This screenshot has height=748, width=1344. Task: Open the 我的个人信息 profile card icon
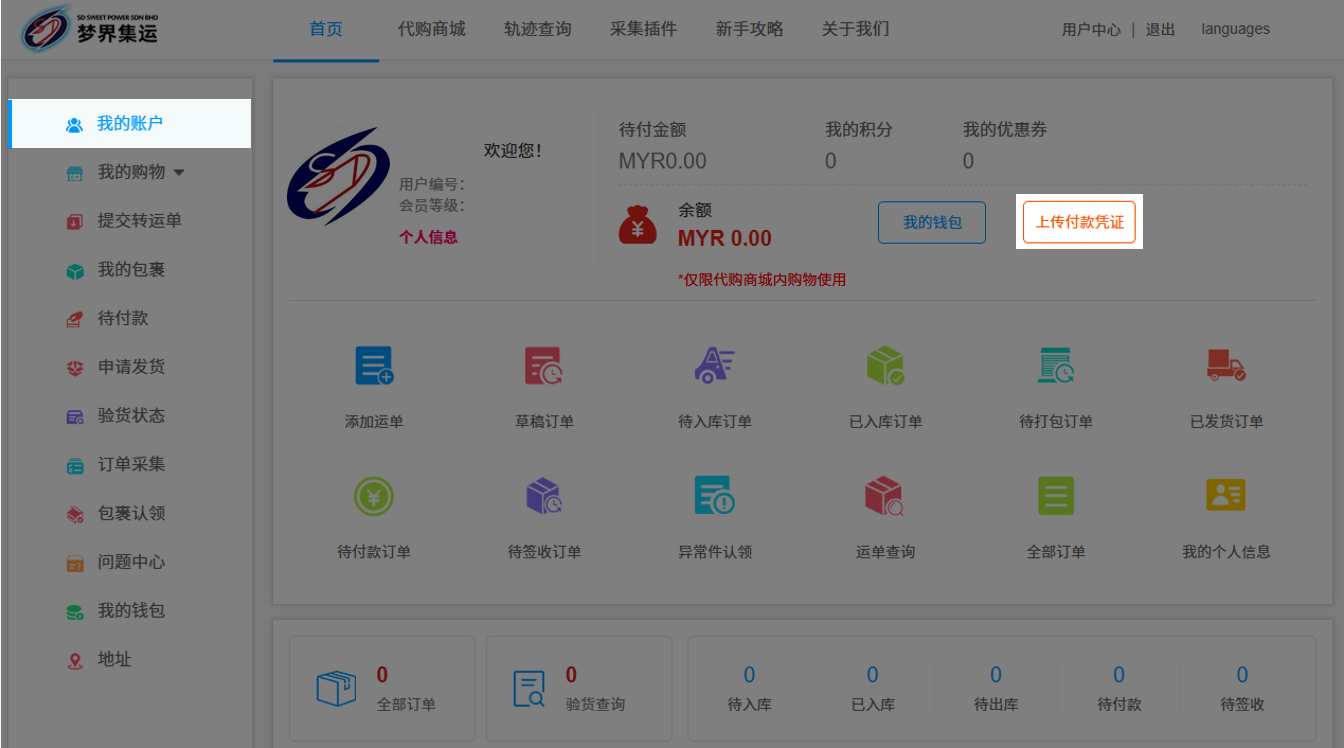coord(1226,496)
